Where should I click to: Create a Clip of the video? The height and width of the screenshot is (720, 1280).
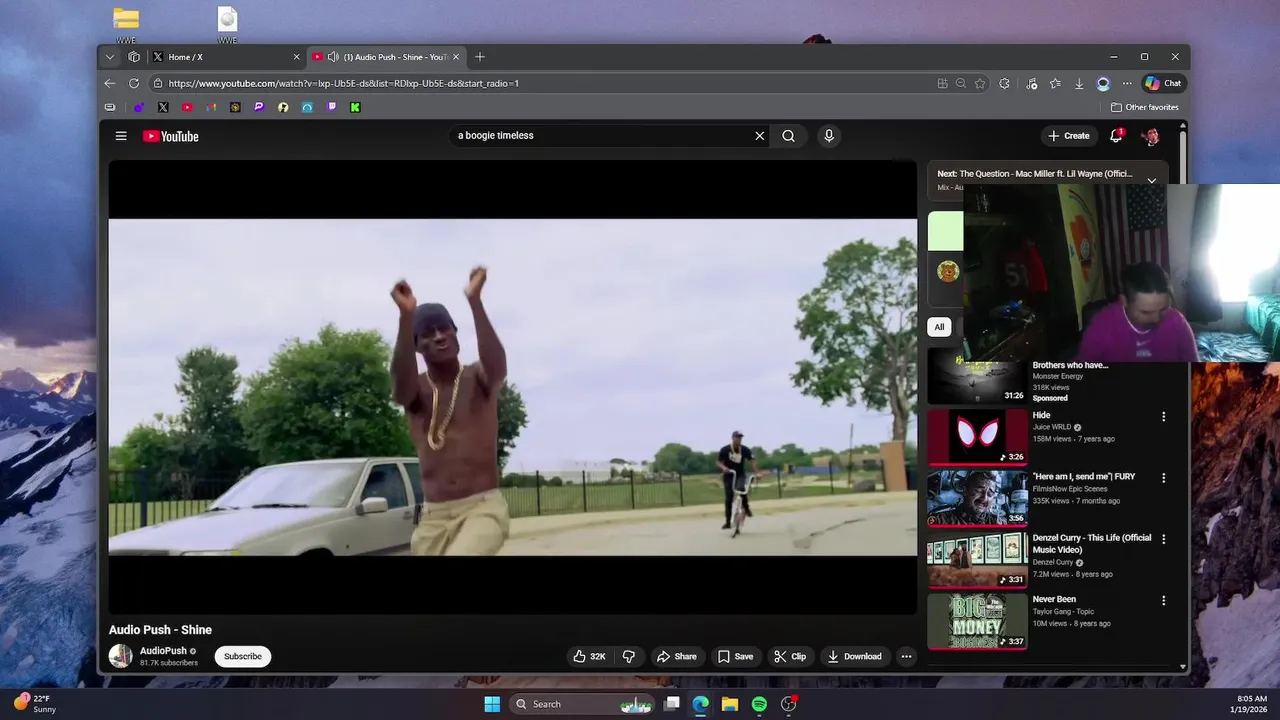790,657
